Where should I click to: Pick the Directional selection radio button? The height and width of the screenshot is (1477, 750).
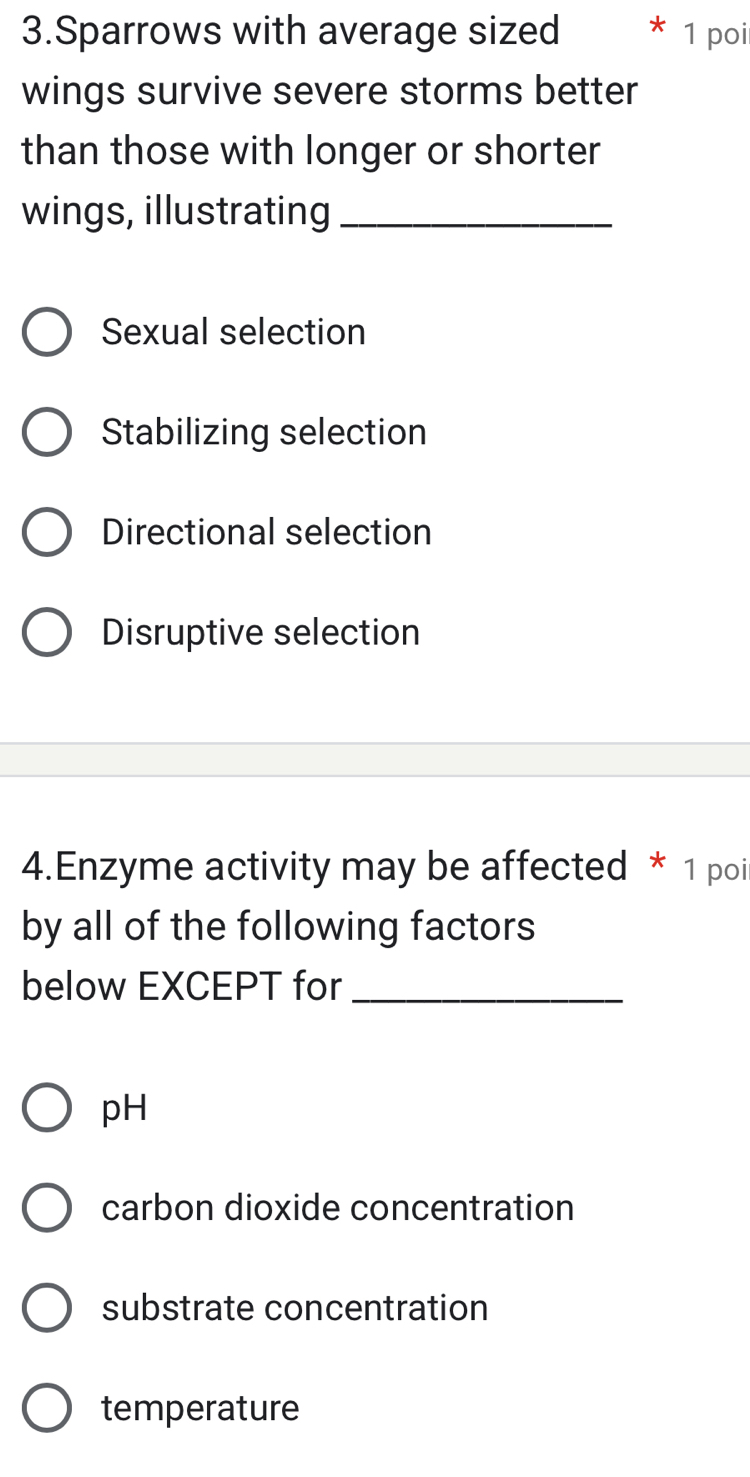pos(47,533)
